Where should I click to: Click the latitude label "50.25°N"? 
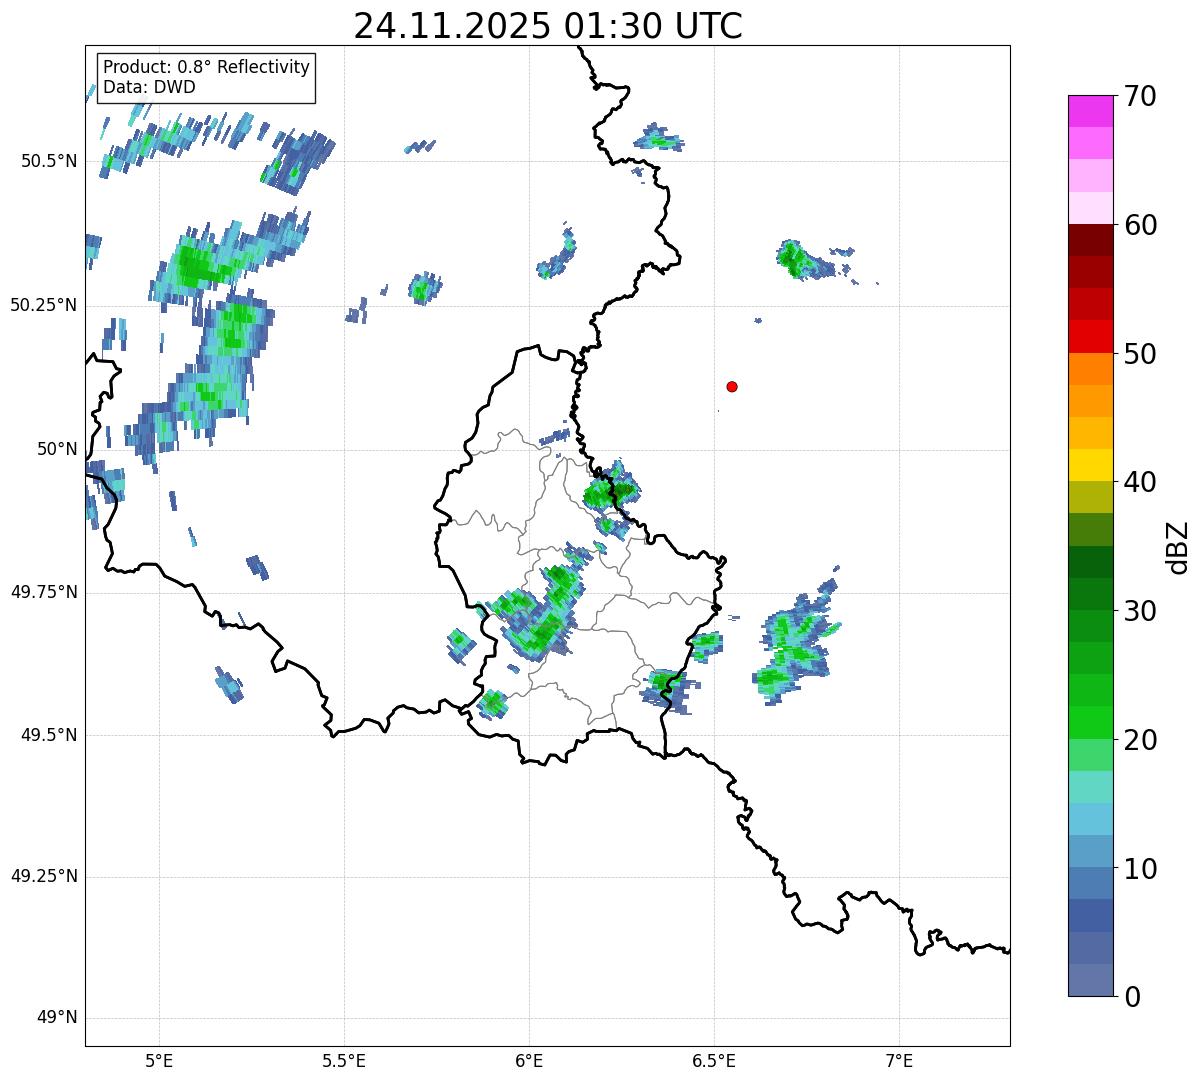[44, 306]
